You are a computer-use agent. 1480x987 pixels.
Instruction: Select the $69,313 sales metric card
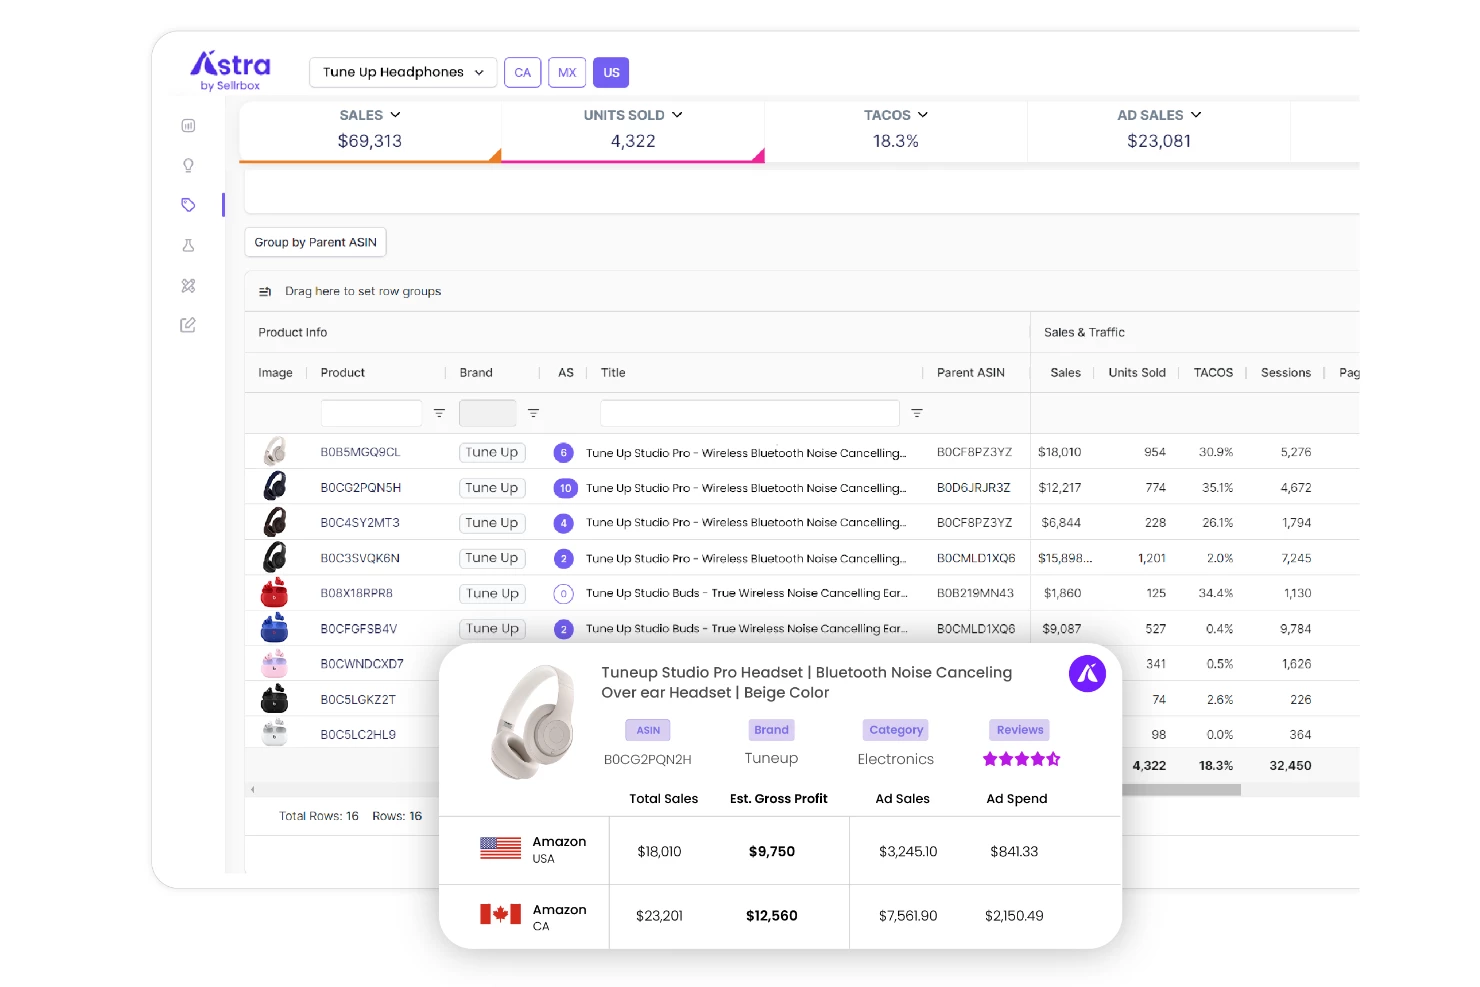coord(370,131)
